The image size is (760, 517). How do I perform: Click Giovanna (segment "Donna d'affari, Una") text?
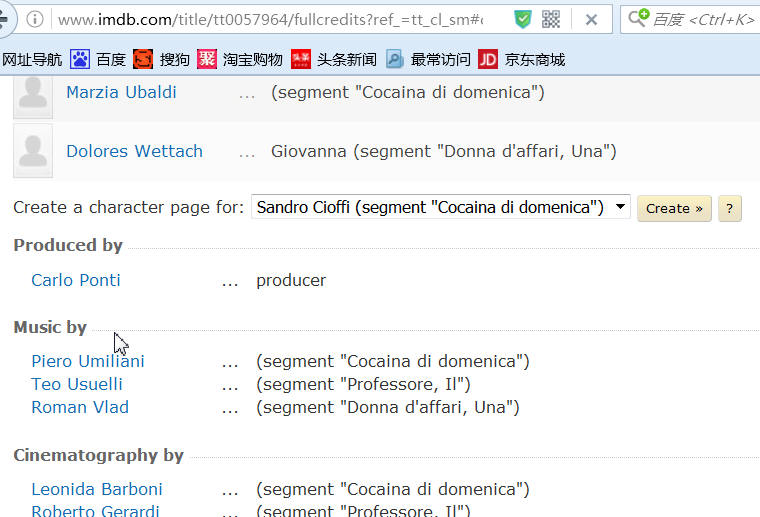(x=443, y=151)
